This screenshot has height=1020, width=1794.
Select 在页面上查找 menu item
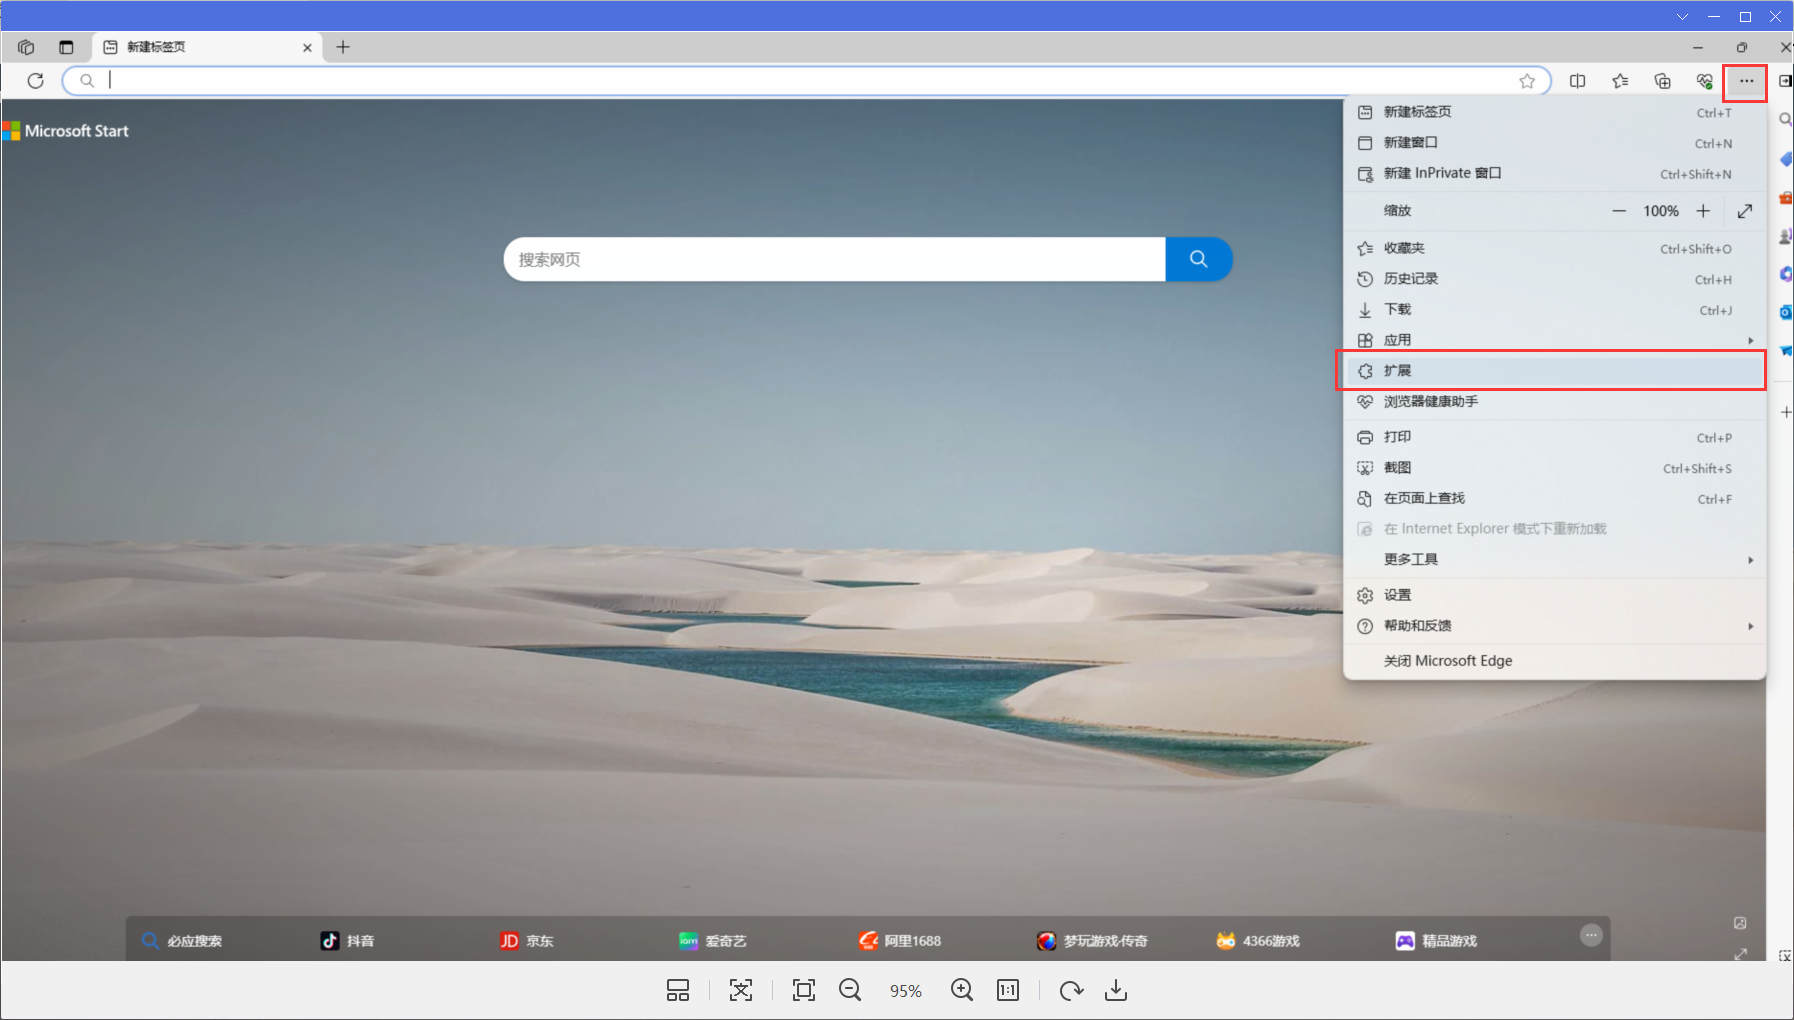coord(1555,499)
